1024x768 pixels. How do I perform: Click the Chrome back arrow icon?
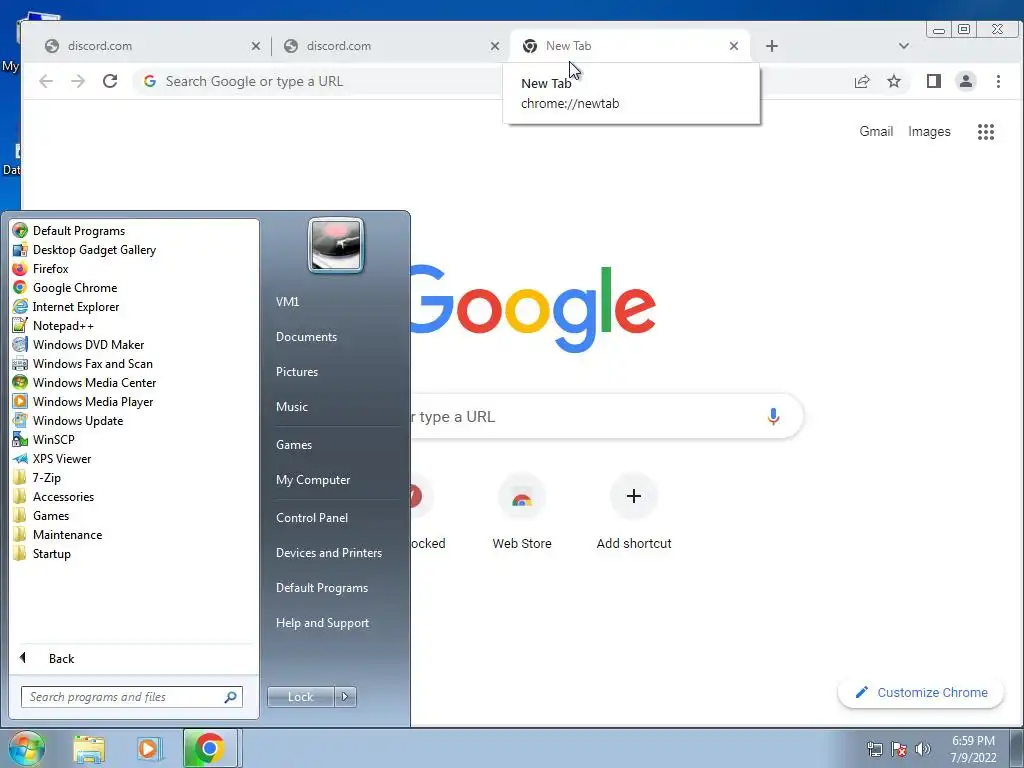point(46,81)
